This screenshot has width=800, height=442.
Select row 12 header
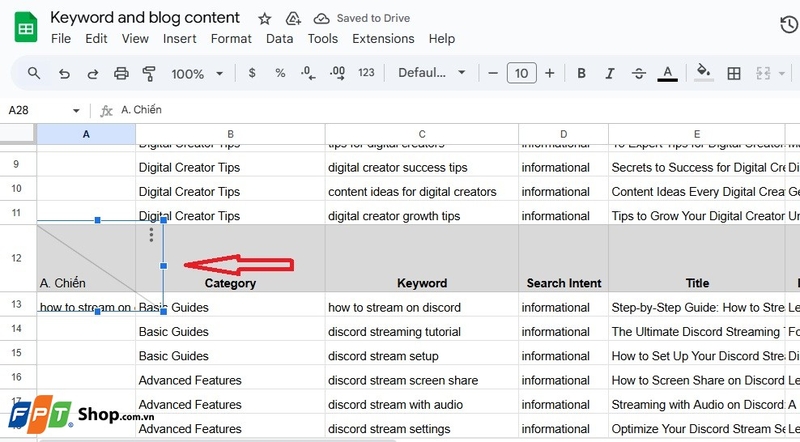16,258
